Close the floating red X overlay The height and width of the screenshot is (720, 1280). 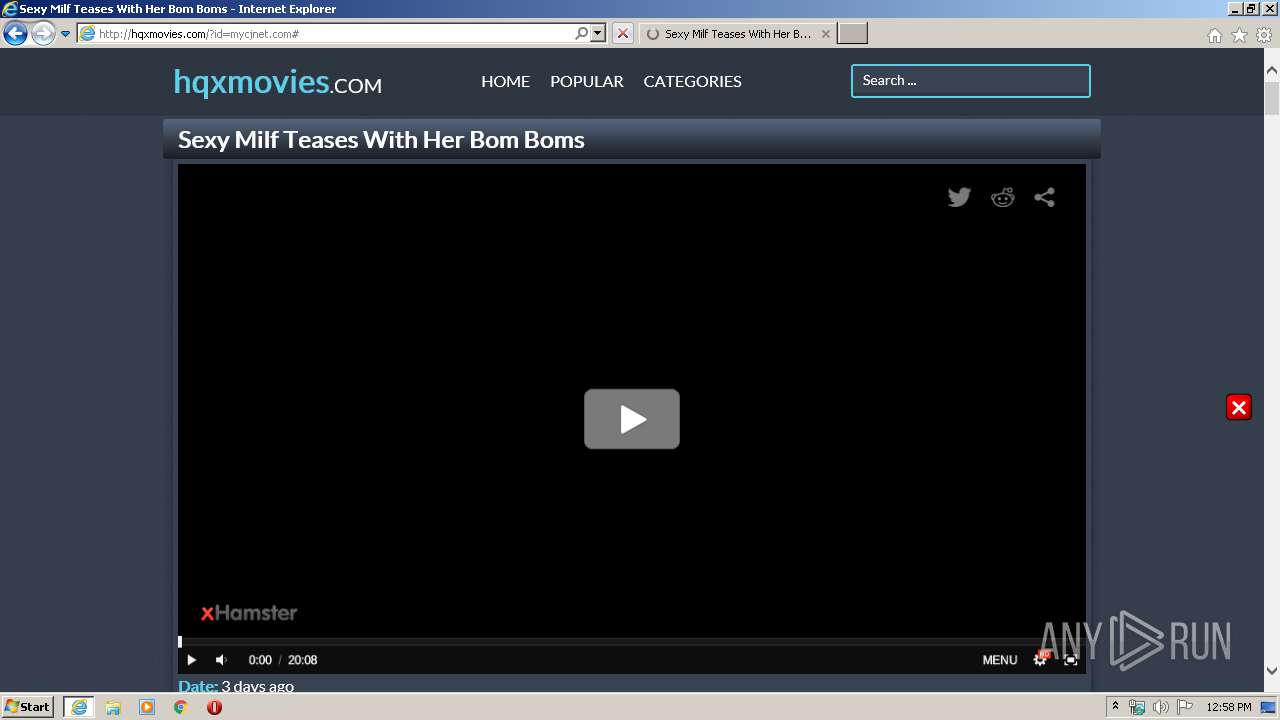tap(1239, 407)
